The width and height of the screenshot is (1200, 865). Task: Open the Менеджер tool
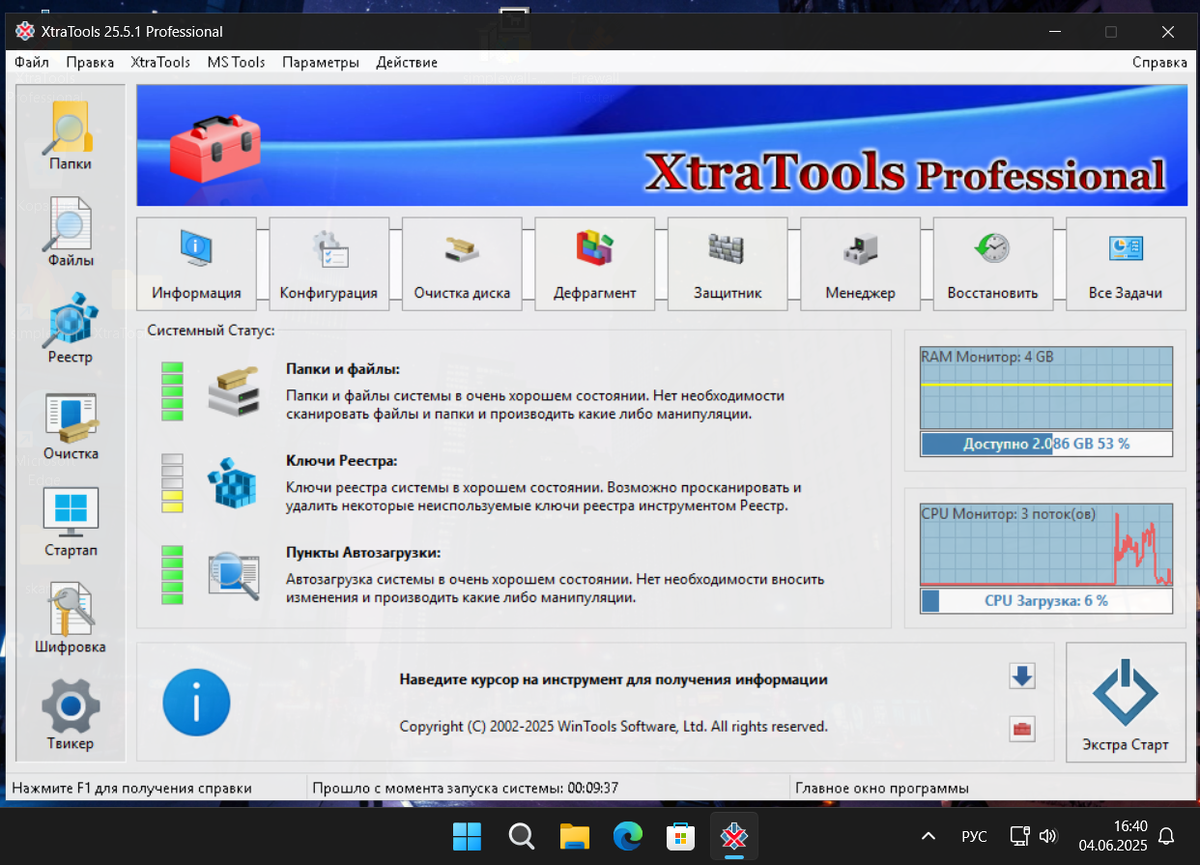coord(860,264)
